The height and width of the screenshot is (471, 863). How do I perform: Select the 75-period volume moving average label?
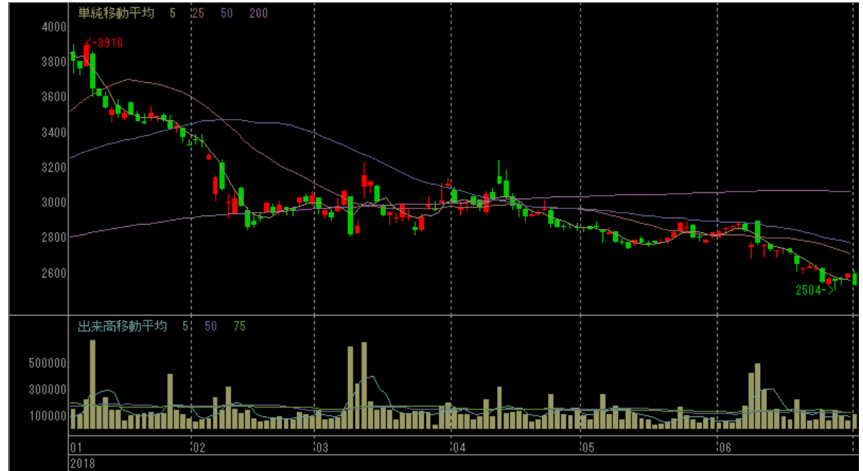coord(240,326)
